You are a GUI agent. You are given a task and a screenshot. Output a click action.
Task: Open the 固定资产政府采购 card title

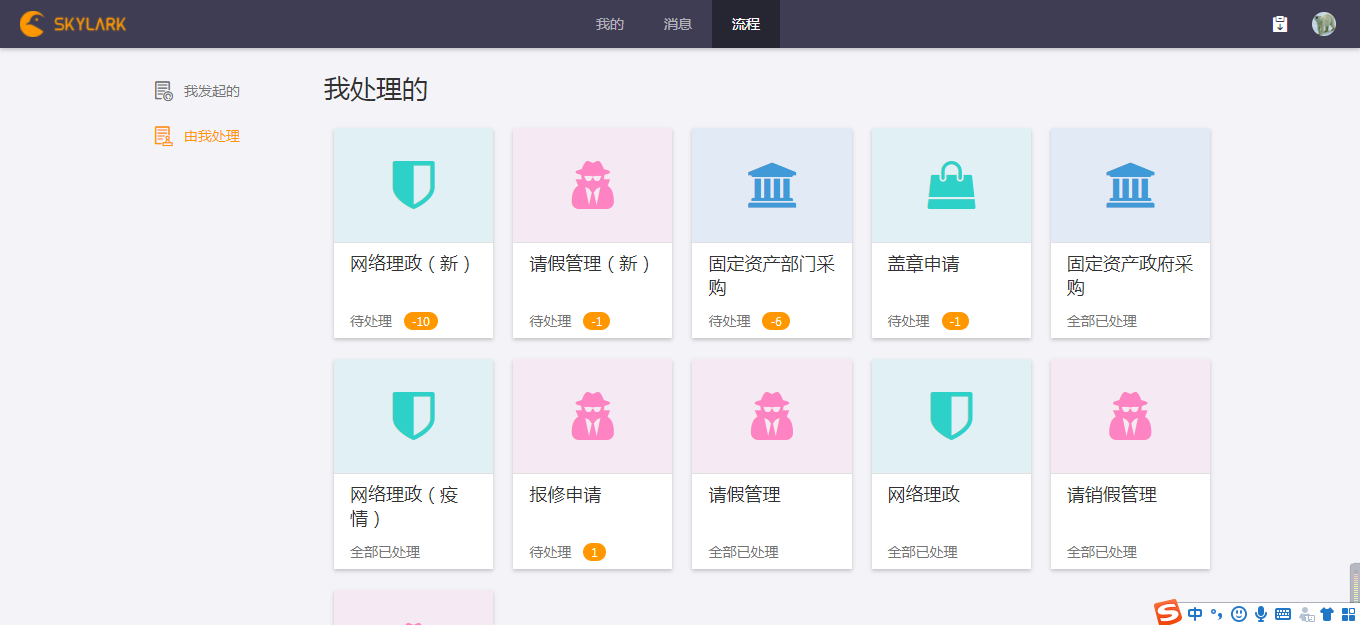tap(1130, 276)
